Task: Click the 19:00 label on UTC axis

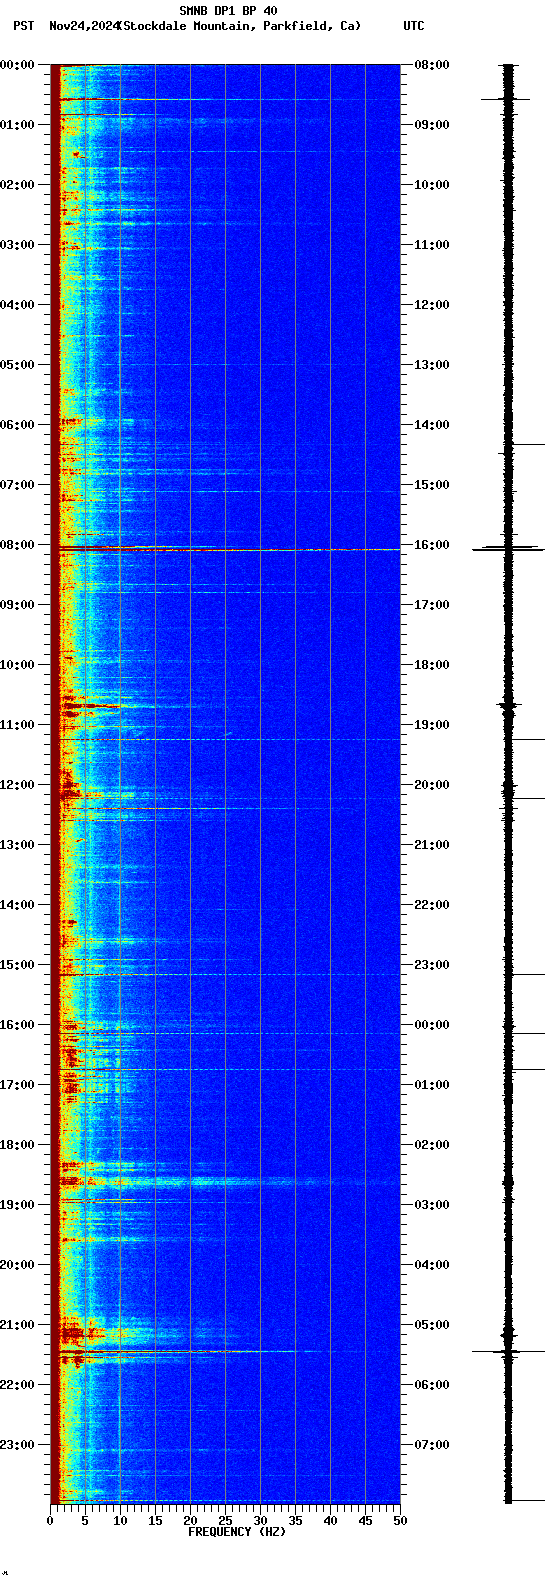Action: (432, 725)
